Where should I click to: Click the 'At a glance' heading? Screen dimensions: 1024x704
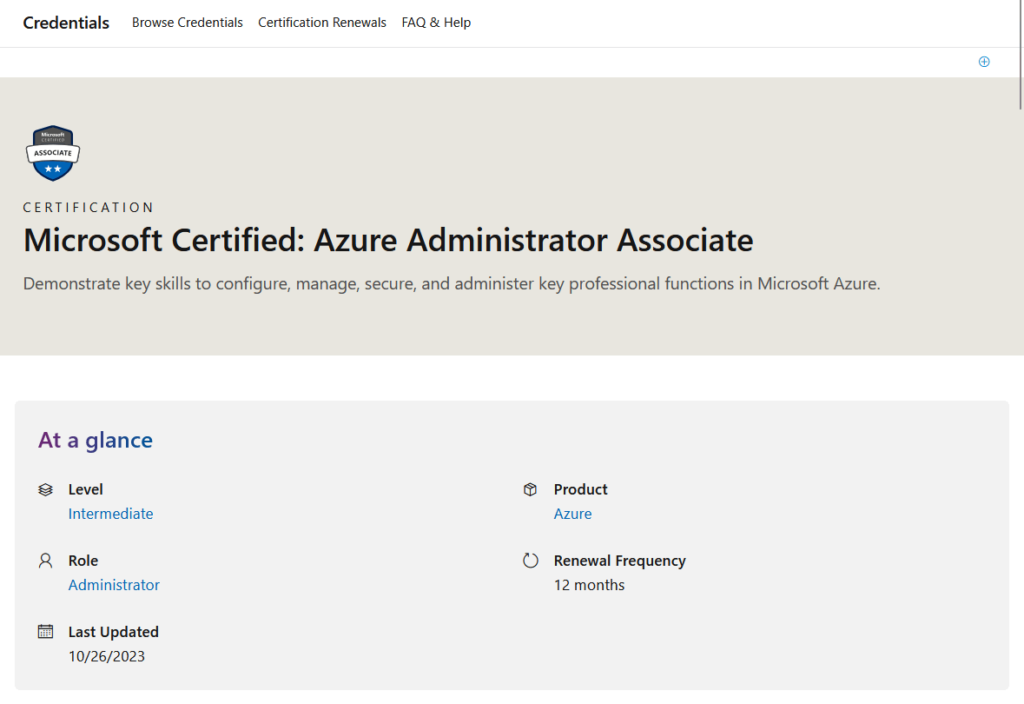pyautogui.click(x=95, y=440)
